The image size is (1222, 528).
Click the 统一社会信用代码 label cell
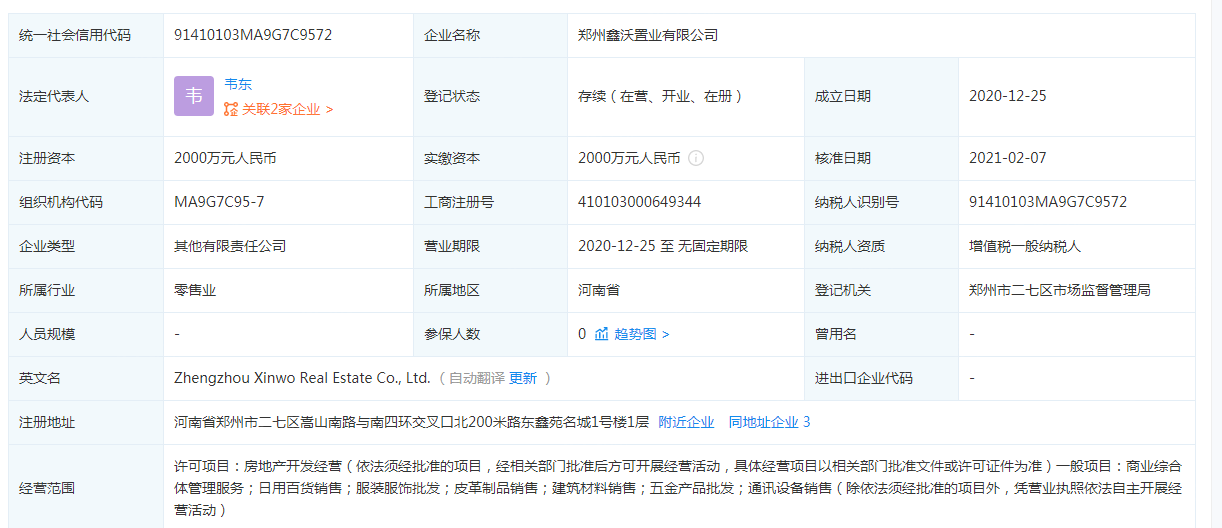click(86, 35)
